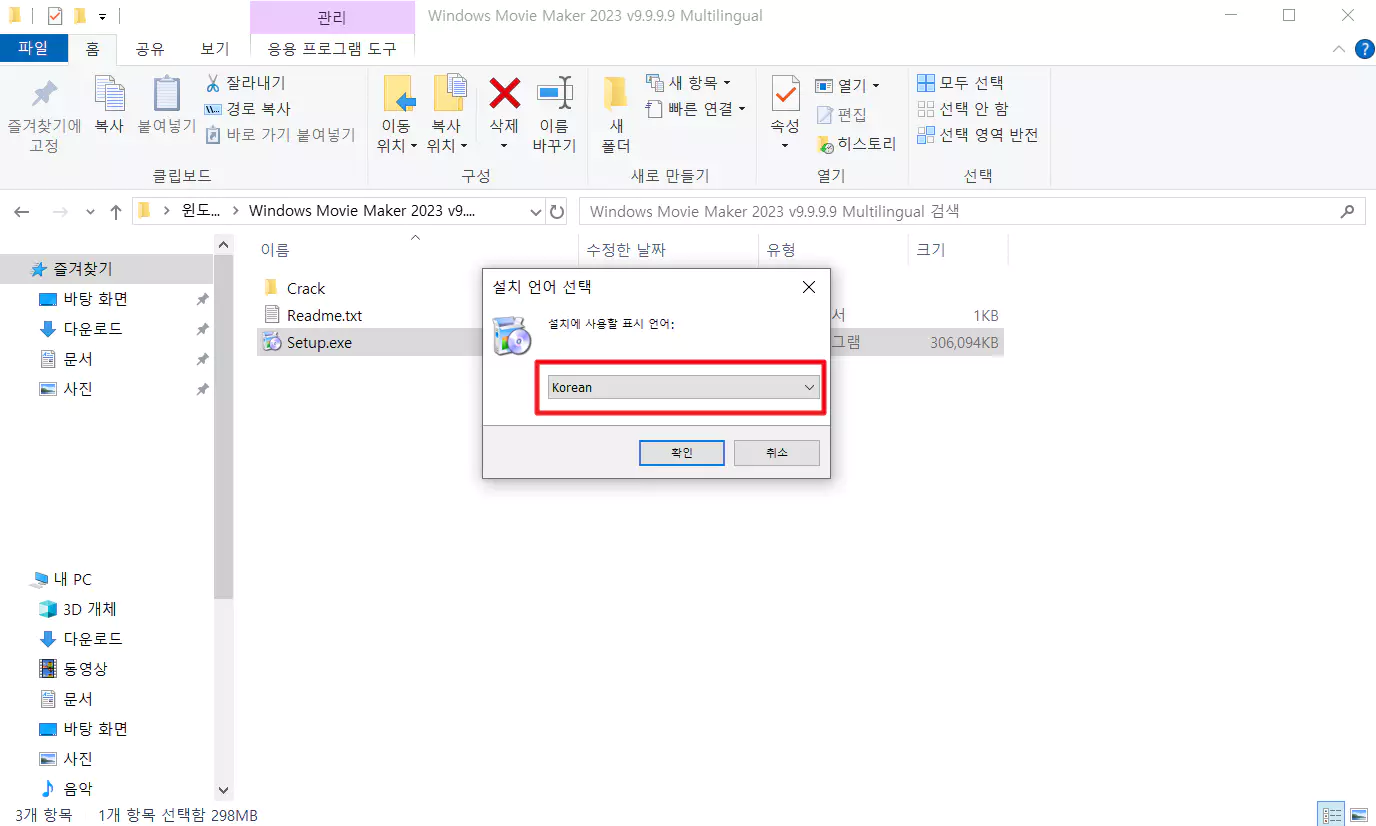Click Select all (모두 선택)
The image size is (1376, 826).
pyautogui.click(x=960, y=83)
